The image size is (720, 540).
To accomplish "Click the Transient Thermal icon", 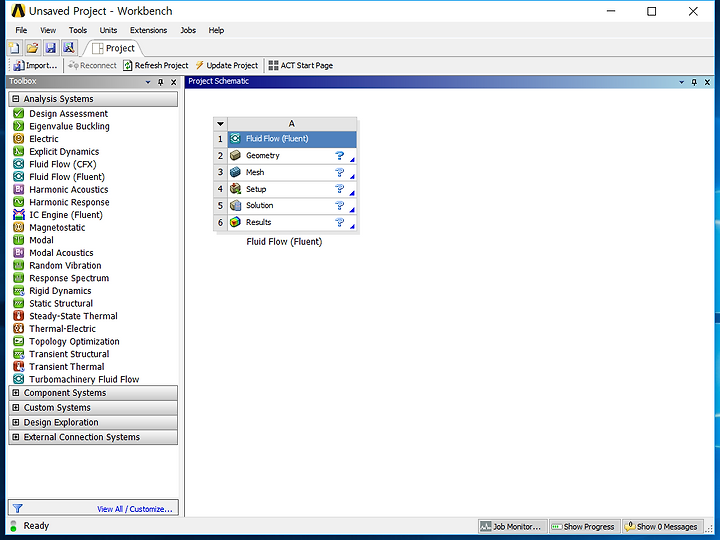I will (18, 366).
